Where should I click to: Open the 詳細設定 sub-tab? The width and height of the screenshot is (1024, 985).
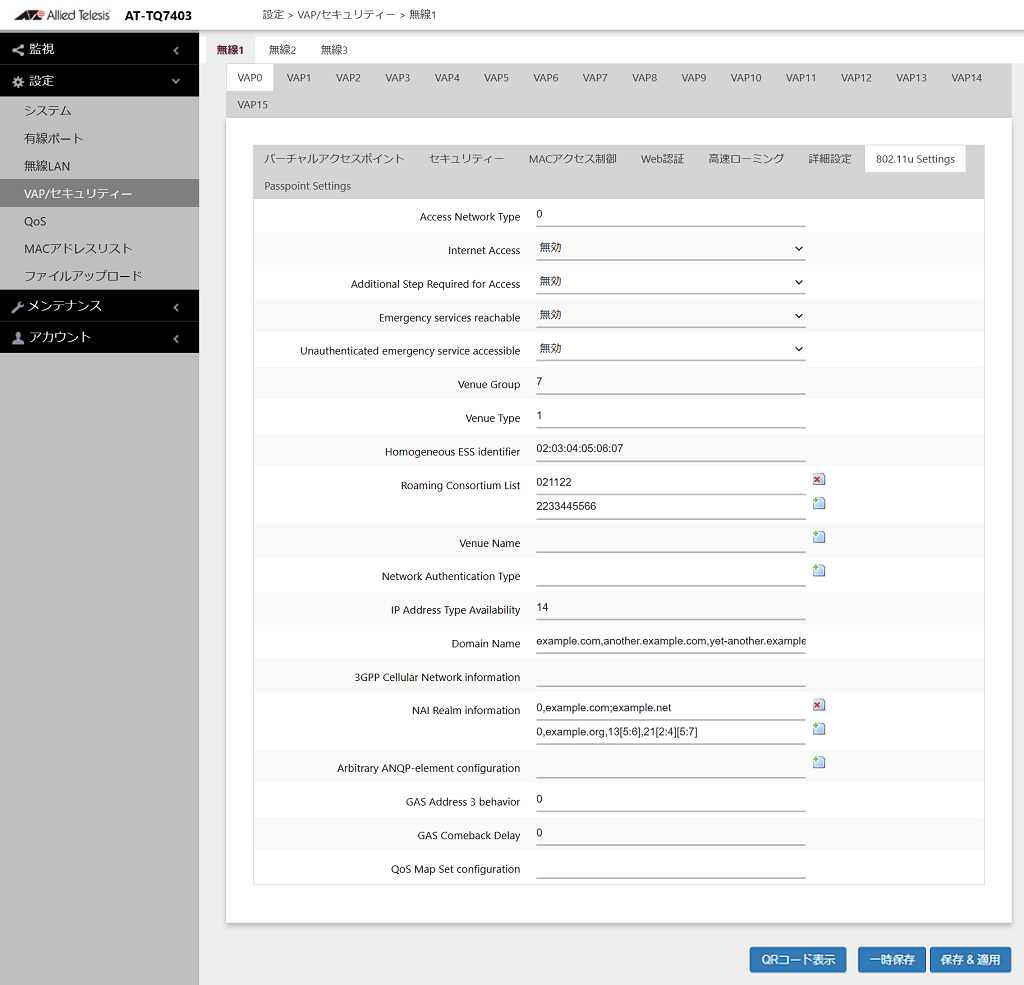830,159
